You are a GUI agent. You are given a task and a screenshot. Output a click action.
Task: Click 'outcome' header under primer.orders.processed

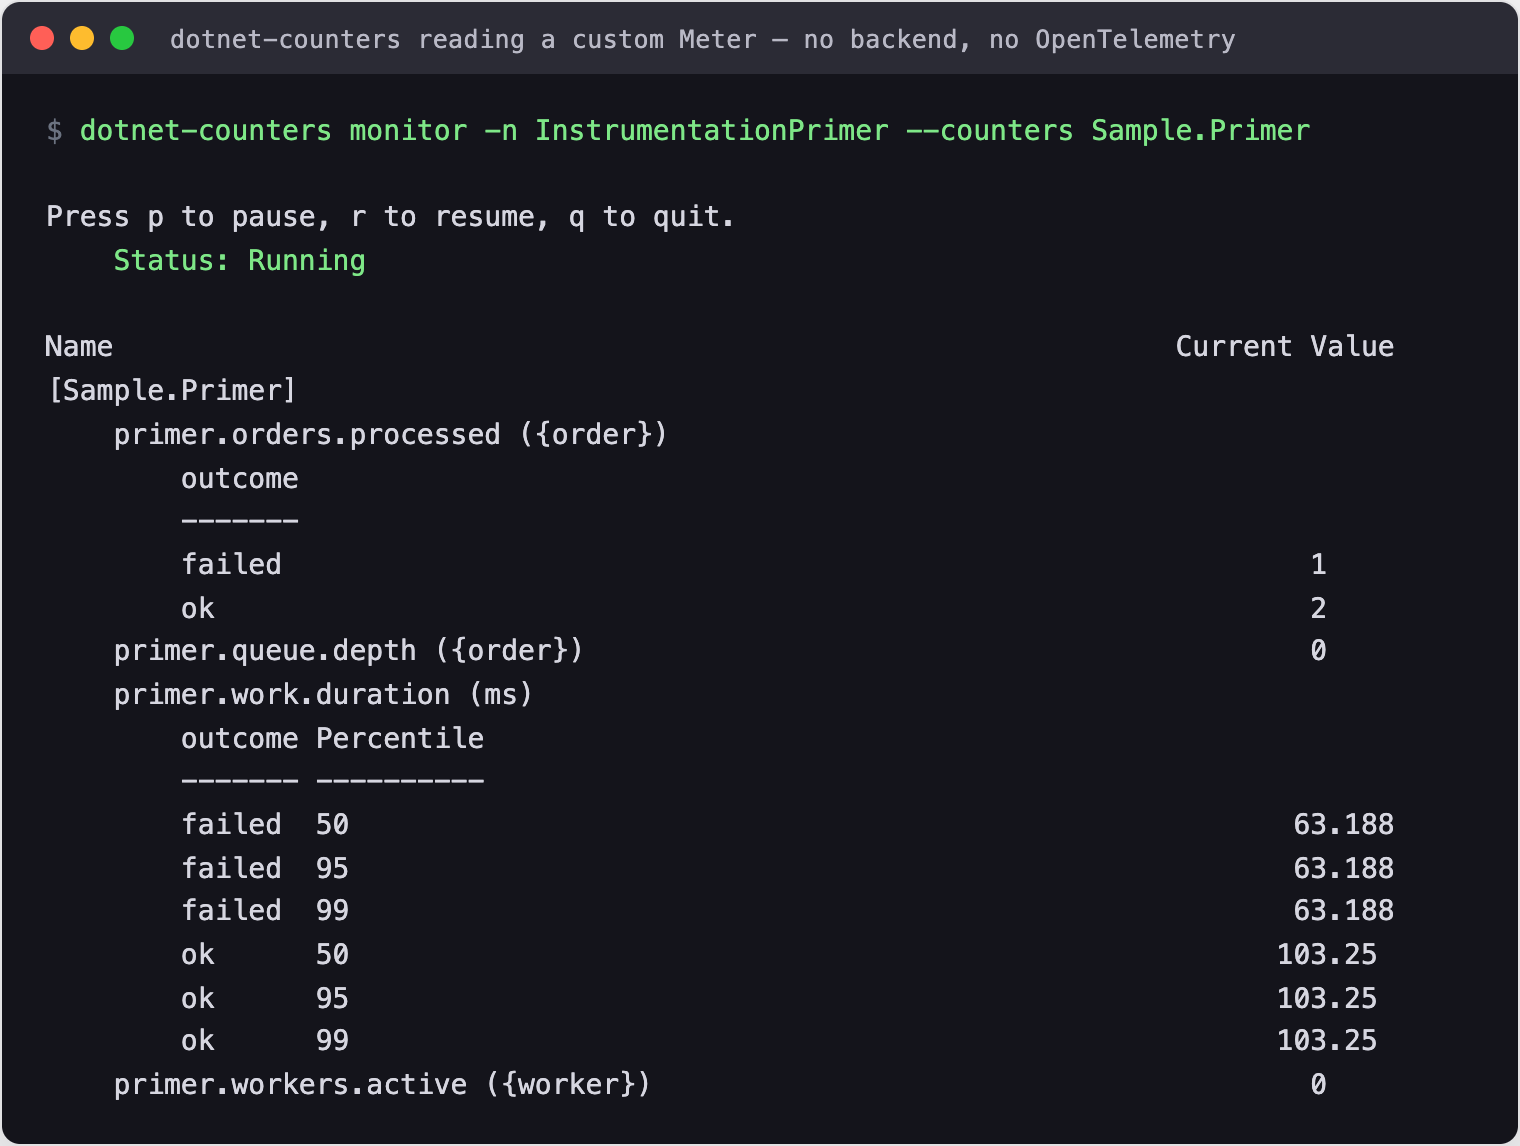coord(240,478)
